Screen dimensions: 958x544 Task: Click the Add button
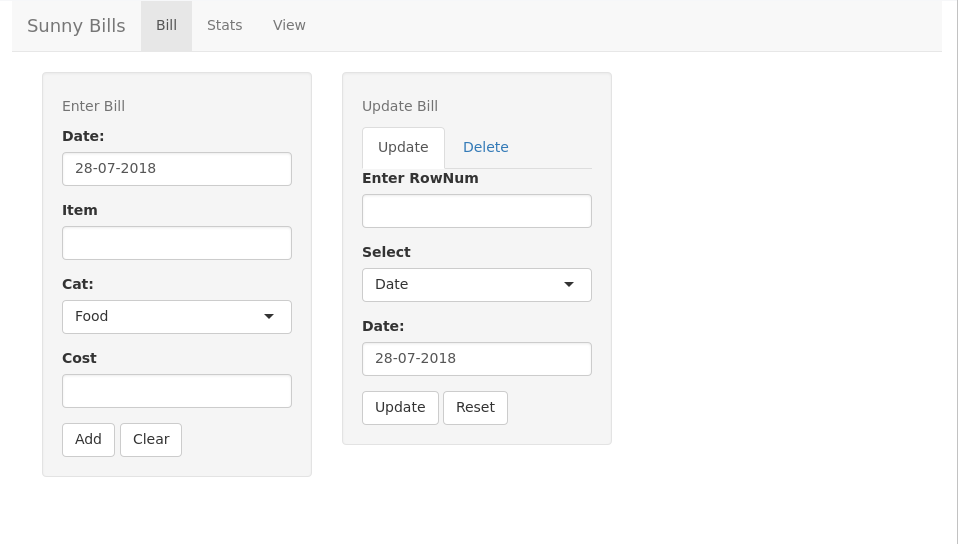[88, 439]
